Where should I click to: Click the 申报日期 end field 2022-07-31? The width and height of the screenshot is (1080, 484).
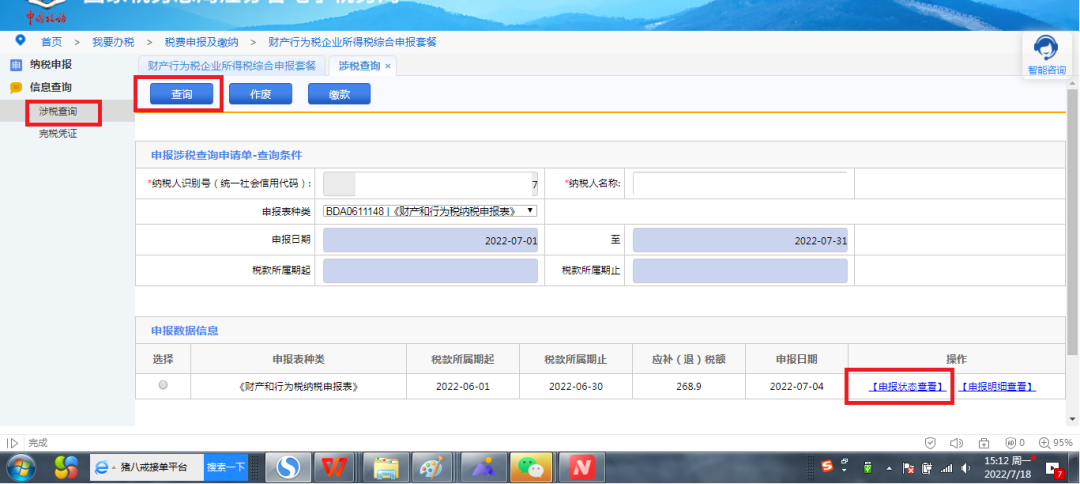pos(740,241)
